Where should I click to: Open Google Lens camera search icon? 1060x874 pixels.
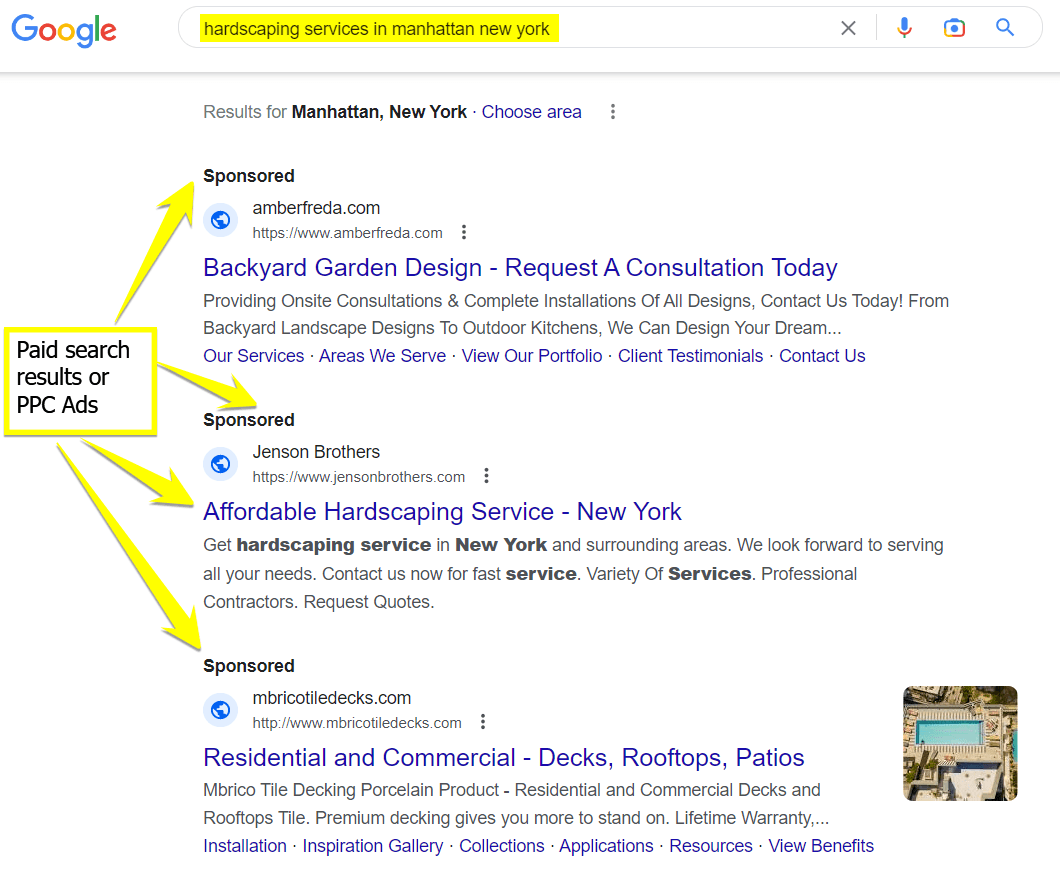click(x=954, y=28)
